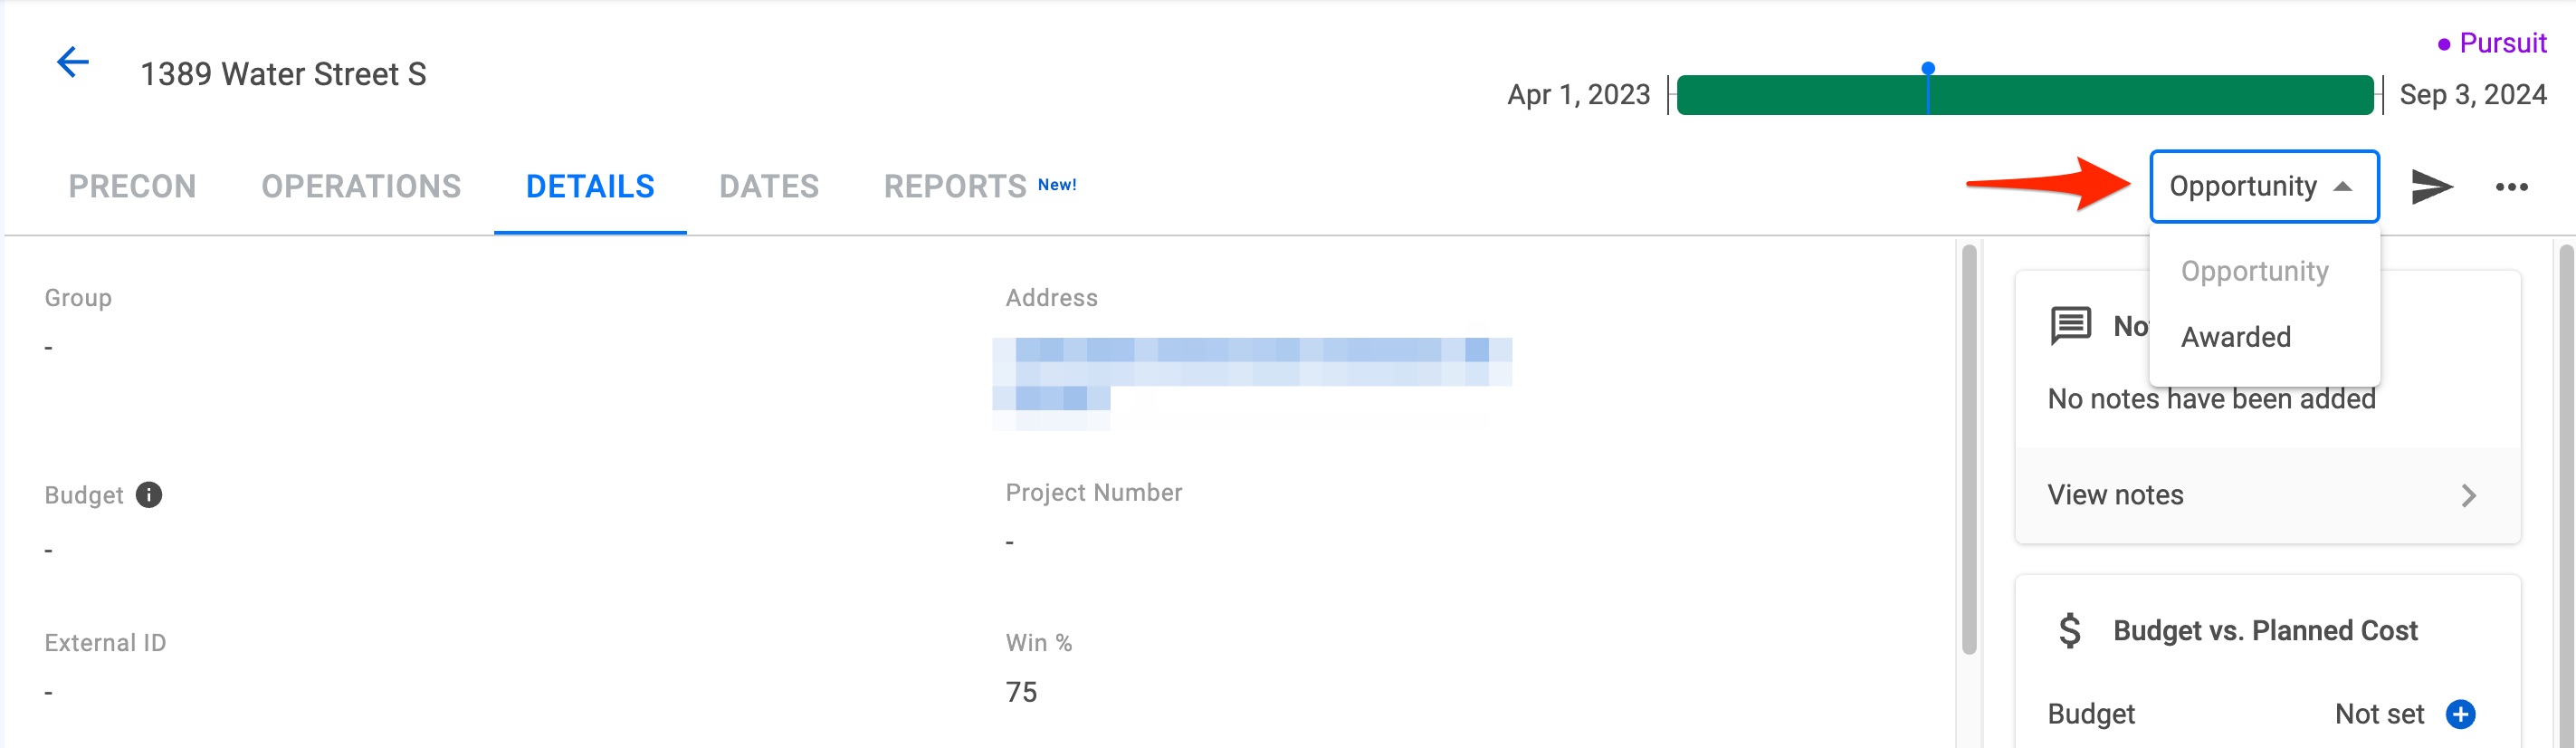This screenshot has width=2576, height=748.
Task: Switch to the OPERATIONS tab
Action: tap(361, 187)
